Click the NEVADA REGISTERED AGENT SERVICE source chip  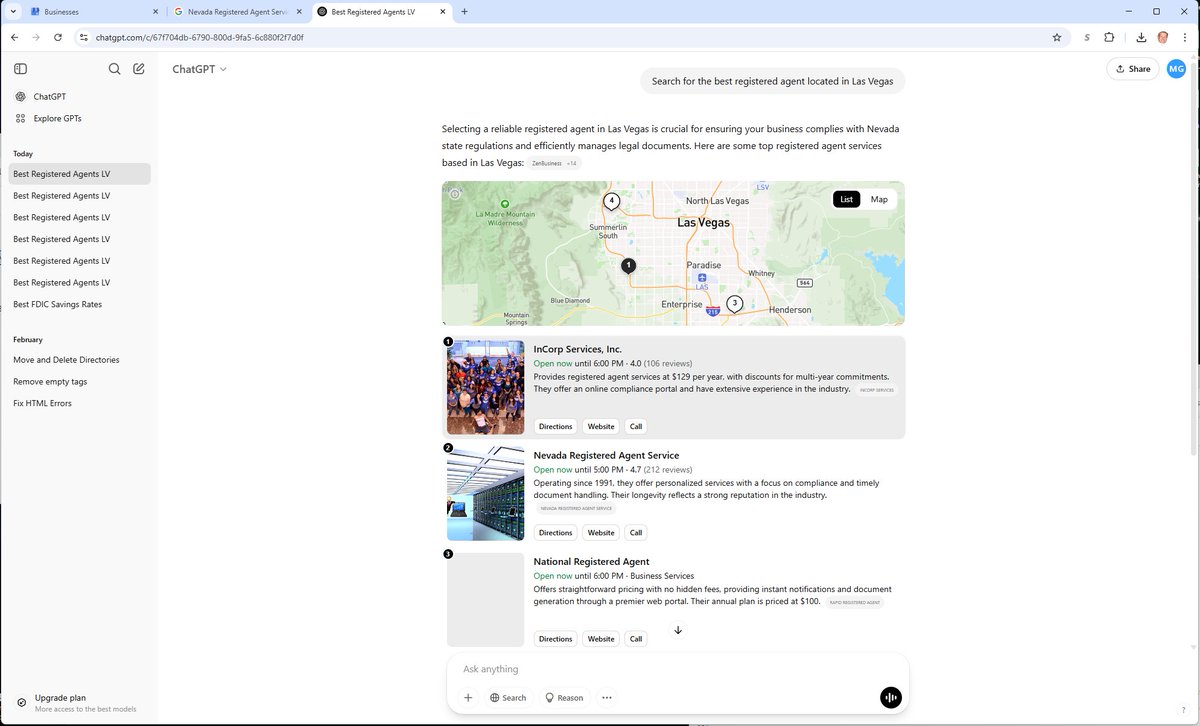point(575,508)
